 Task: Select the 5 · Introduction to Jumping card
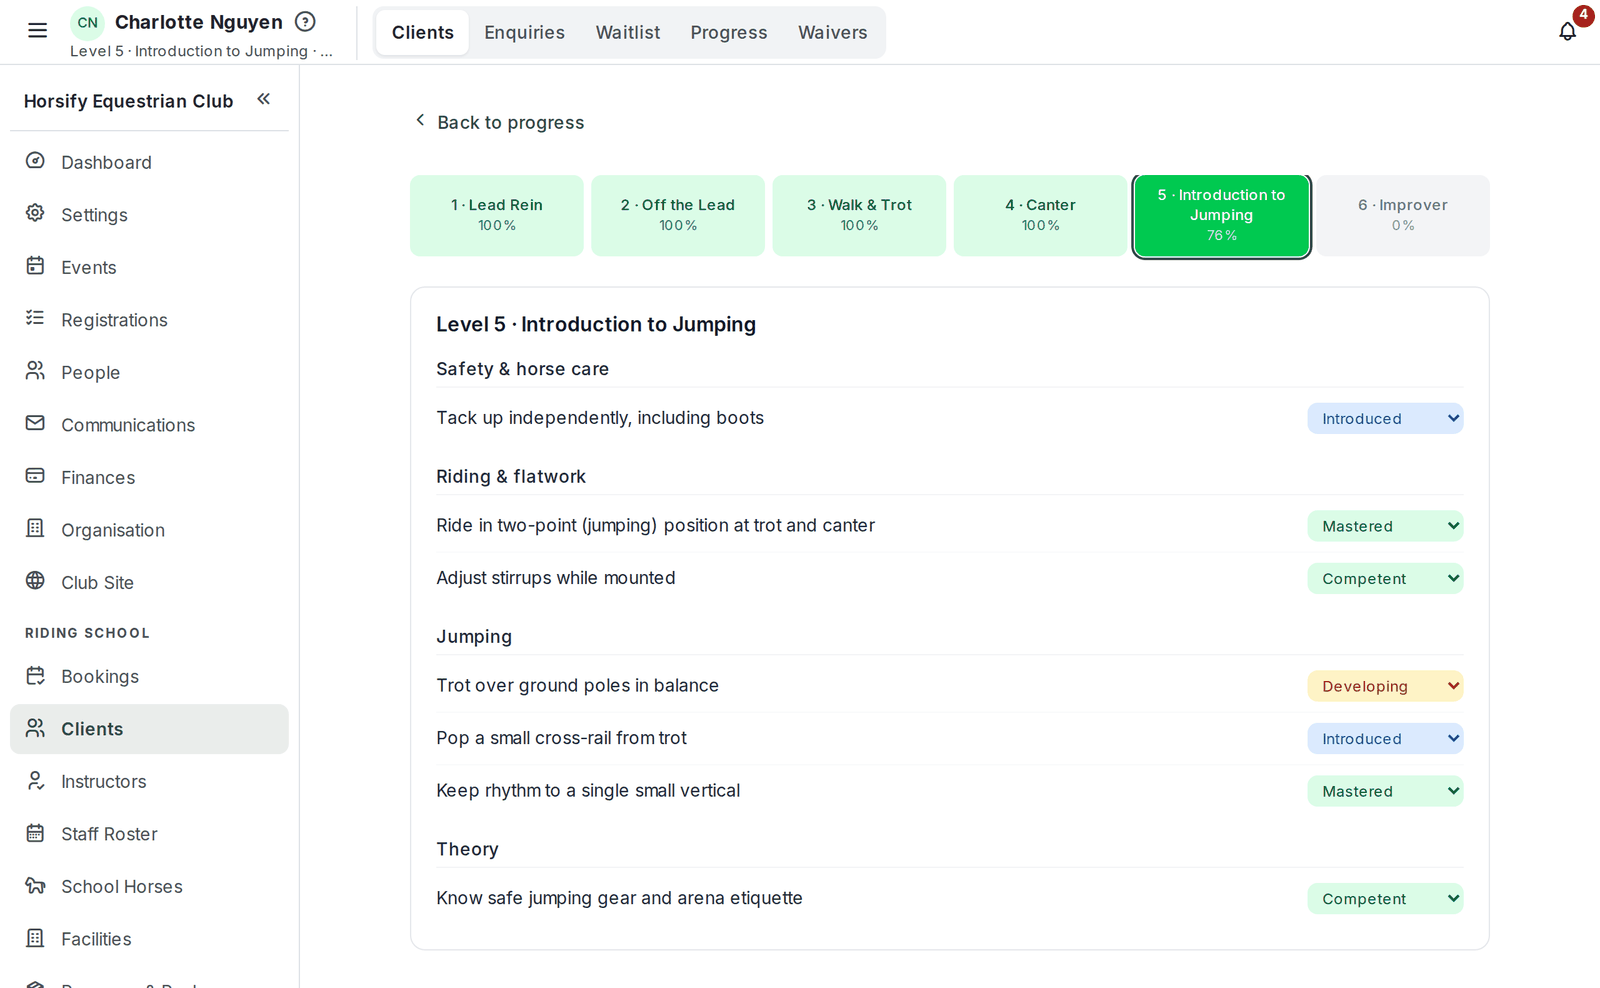[x=1221, y=215]
